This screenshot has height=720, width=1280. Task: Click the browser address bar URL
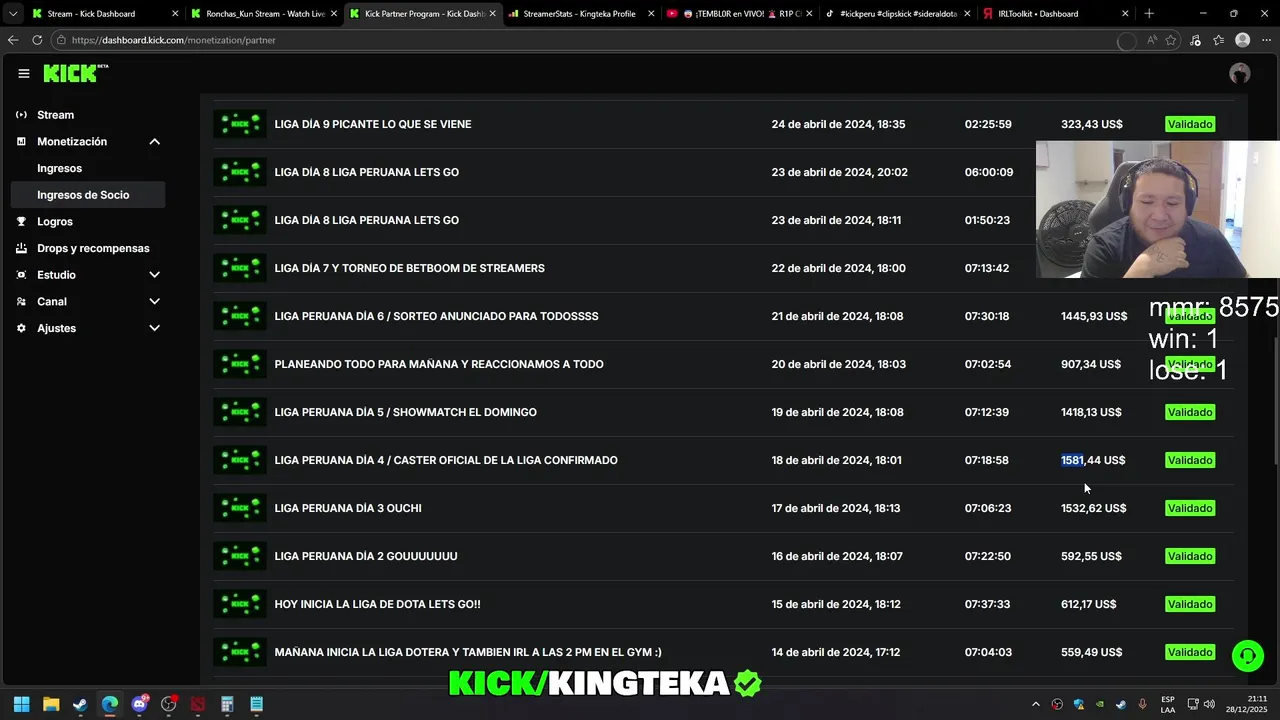[174, 40]
